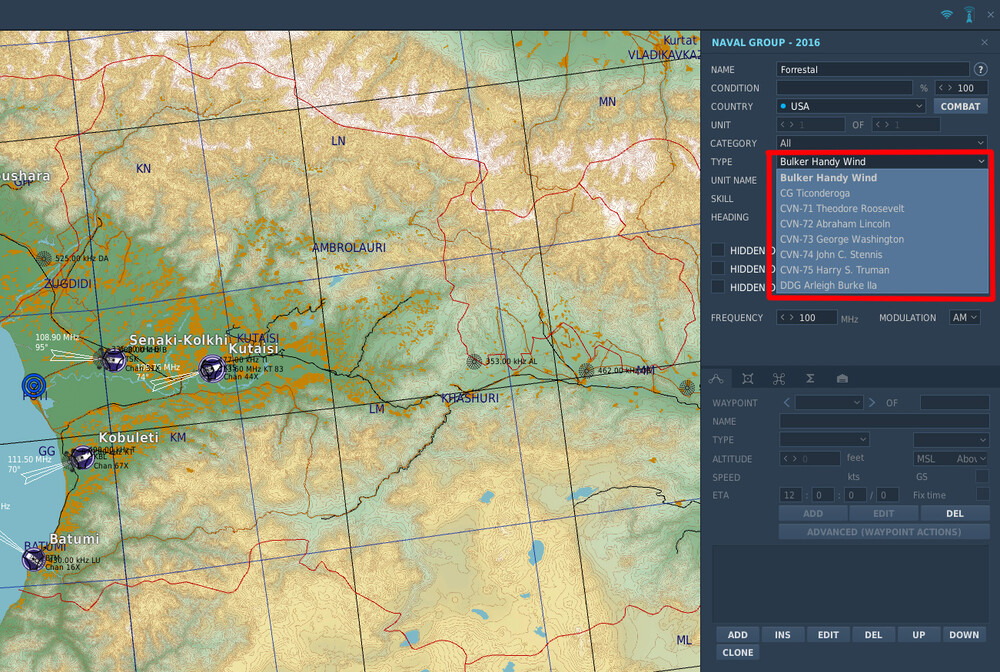This screenshot has width=1000, height=672.
Task: Open the Country dropdown showing USA
Action: [x=852, y=106]
